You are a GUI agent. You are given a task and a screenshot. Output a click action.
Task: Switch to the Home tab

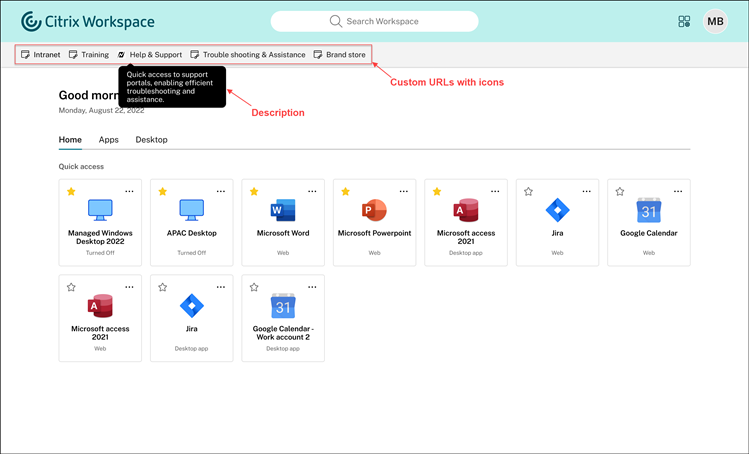[x=70, y=140]
